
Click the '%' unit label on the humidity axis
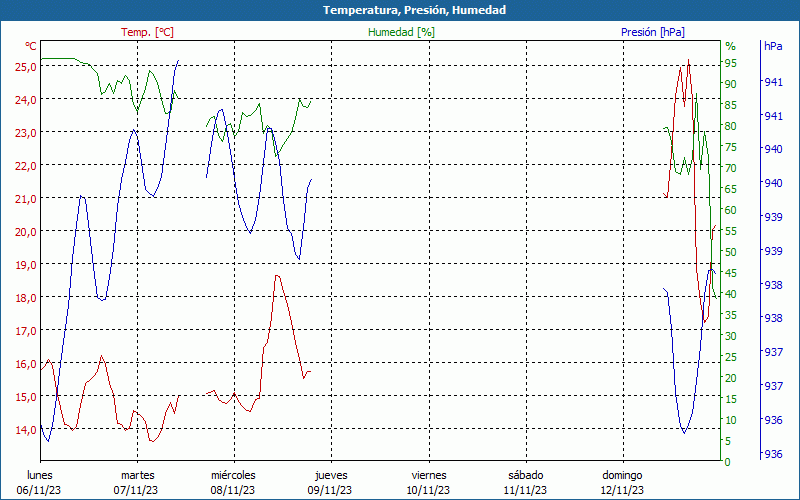pyautogui.click(x=731, y=46)
